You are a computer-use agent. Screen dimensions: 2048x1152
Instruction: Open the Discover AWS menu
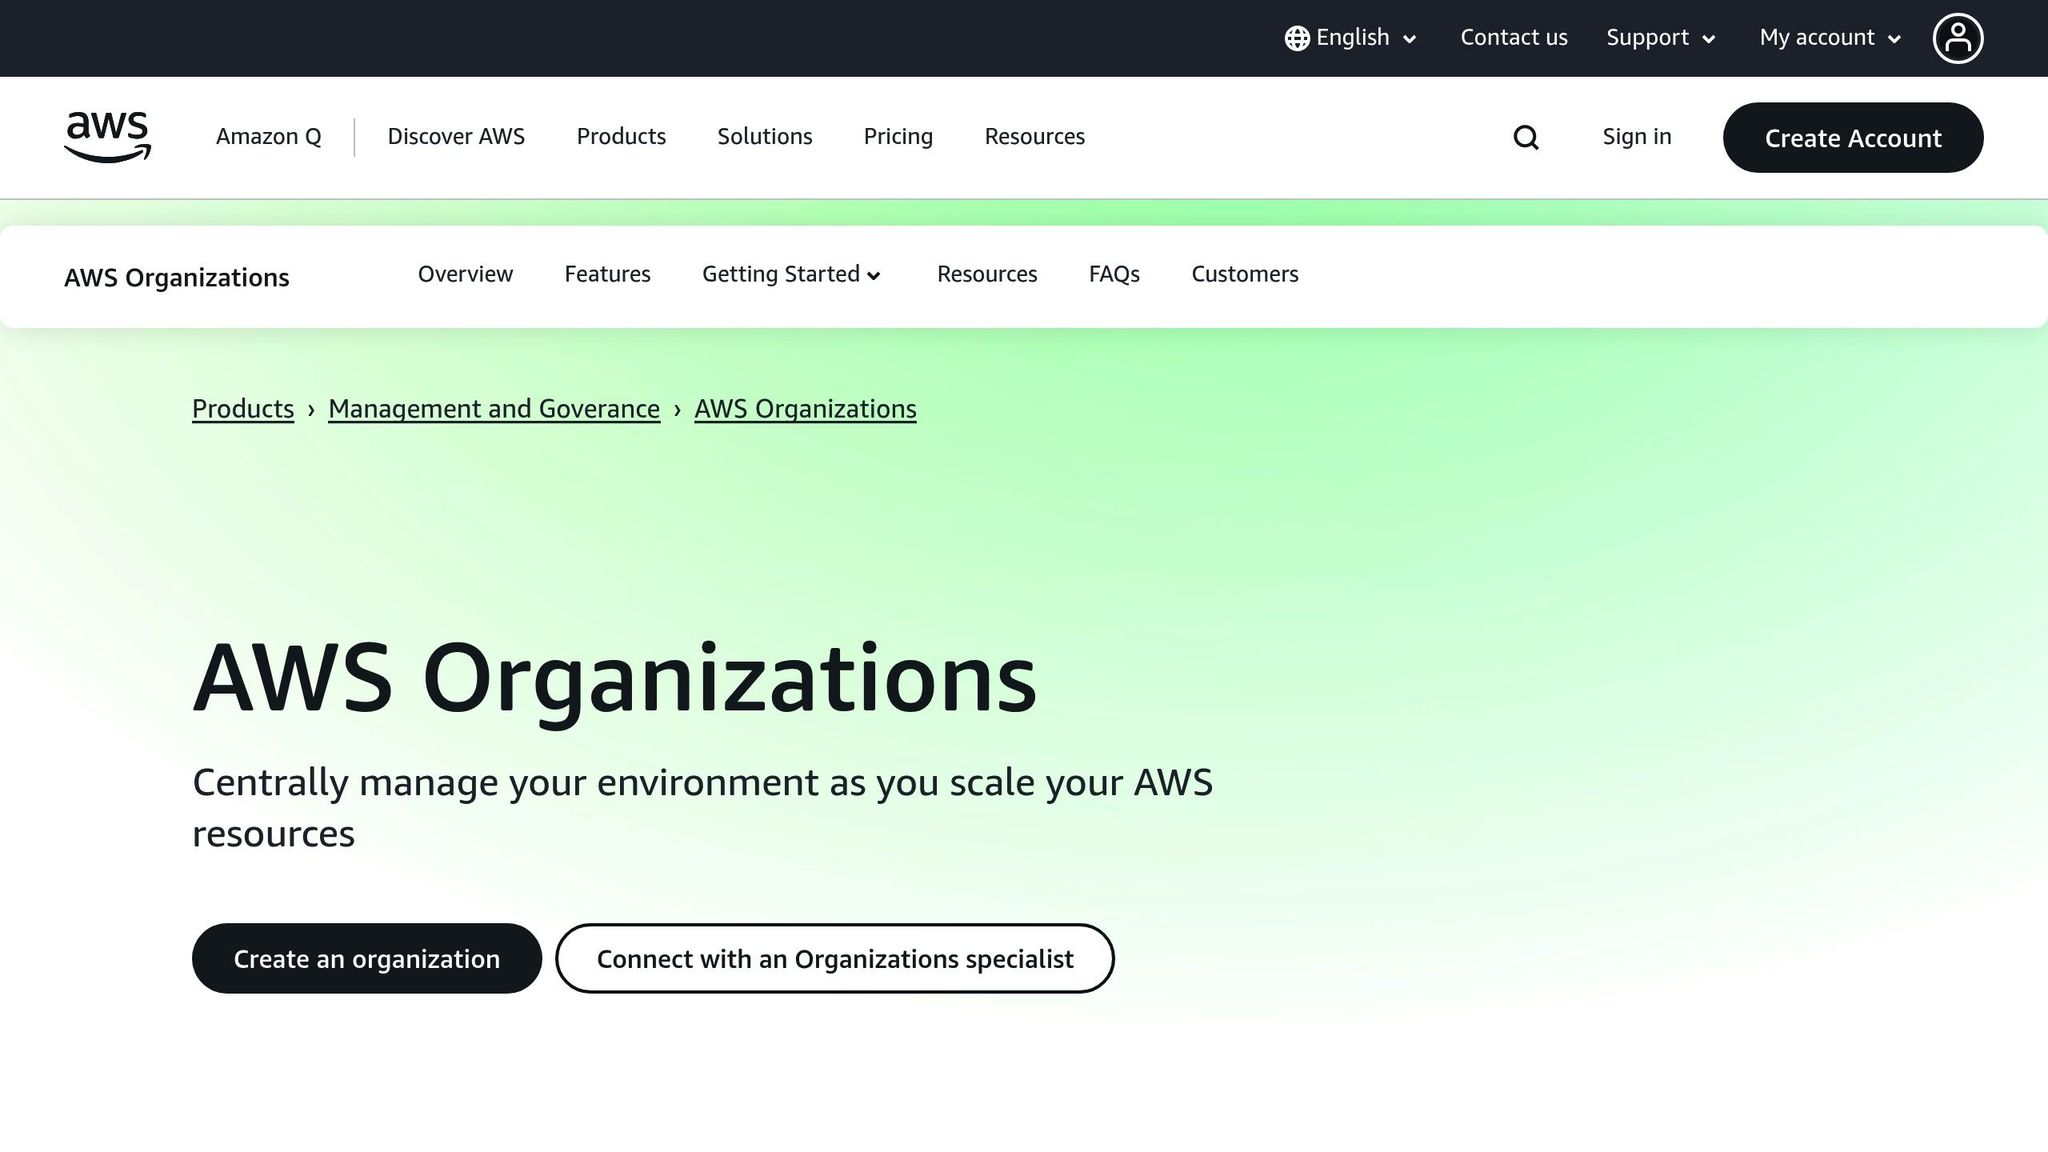click(x=456, y=137)
